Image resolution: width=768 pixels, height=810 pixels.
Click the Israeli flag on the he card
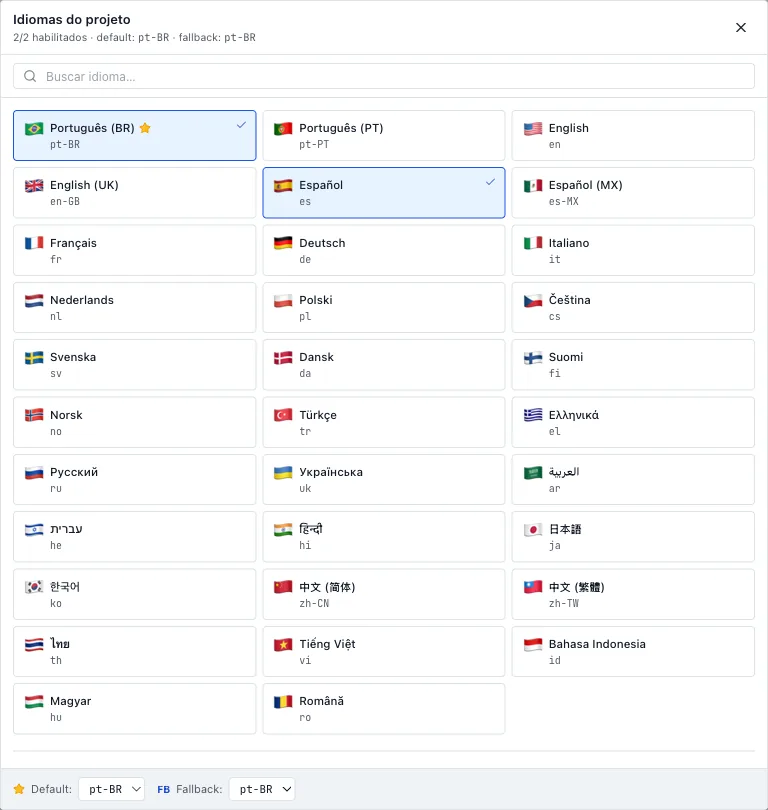[x=34, y=529]
